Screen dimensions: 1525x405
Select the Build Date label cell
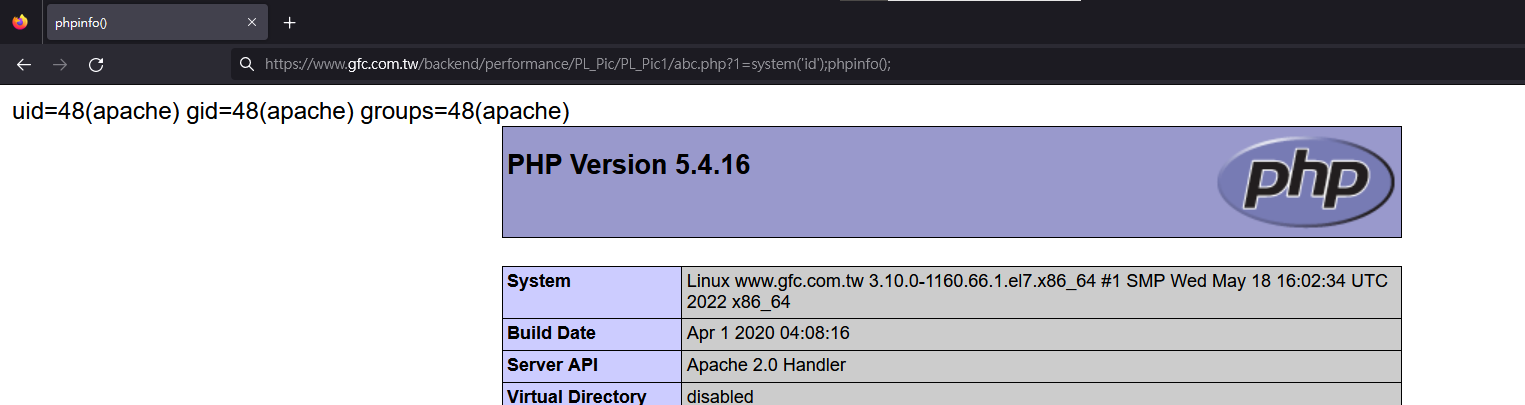[592, 334]
